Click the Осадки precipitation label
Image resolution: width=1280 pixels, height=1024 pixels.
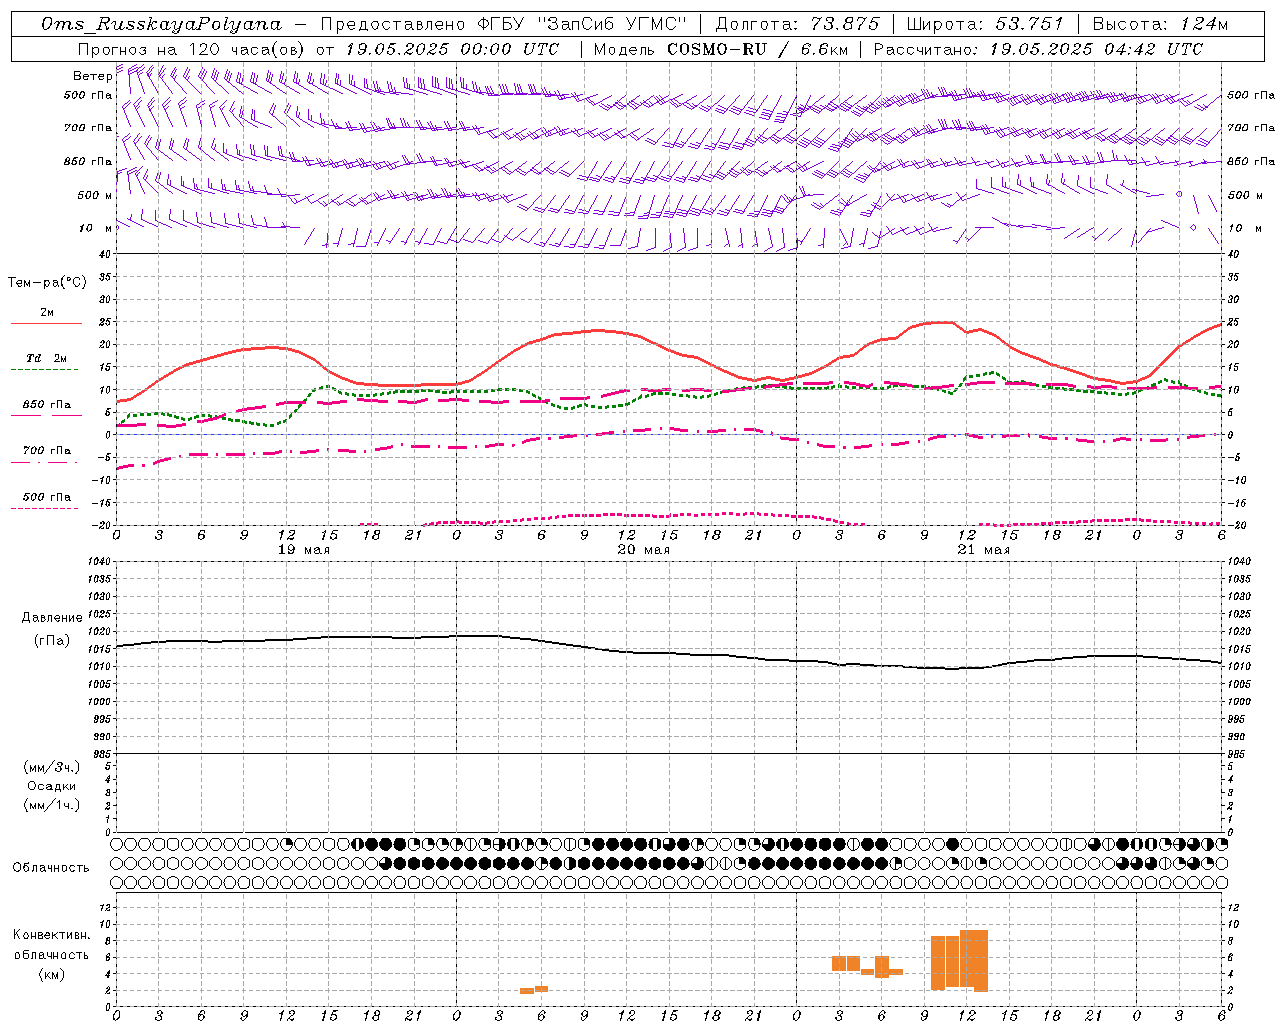click(x=52, y=786)
